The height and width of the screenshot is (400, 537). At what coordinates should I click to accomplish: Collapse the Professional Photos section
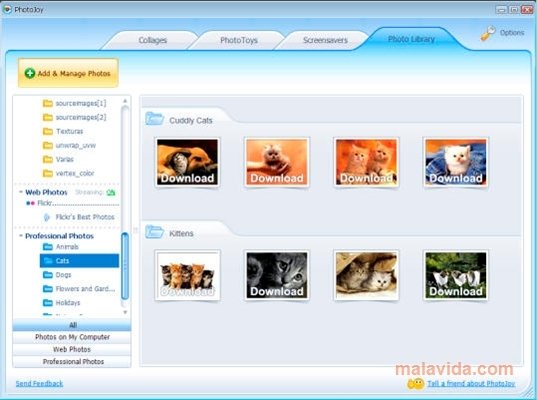coord(21,236)
